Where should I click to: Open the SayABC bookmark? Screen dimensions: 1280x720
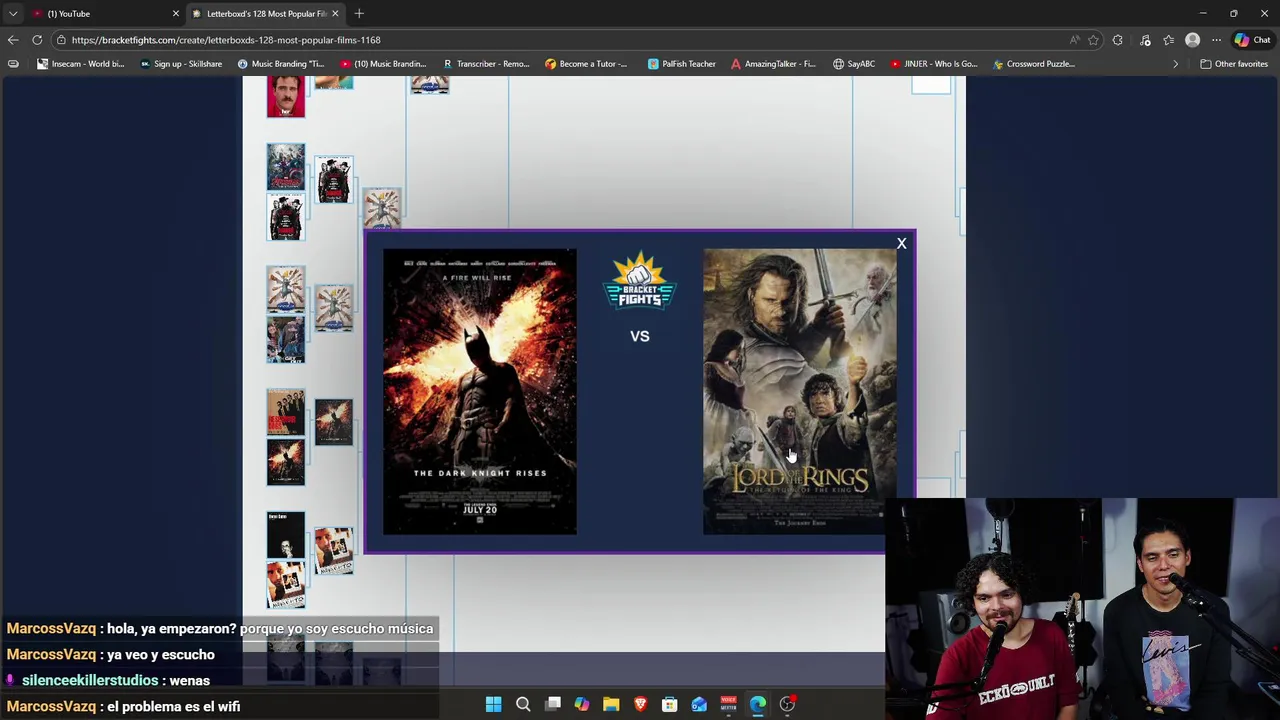point(853,64)
